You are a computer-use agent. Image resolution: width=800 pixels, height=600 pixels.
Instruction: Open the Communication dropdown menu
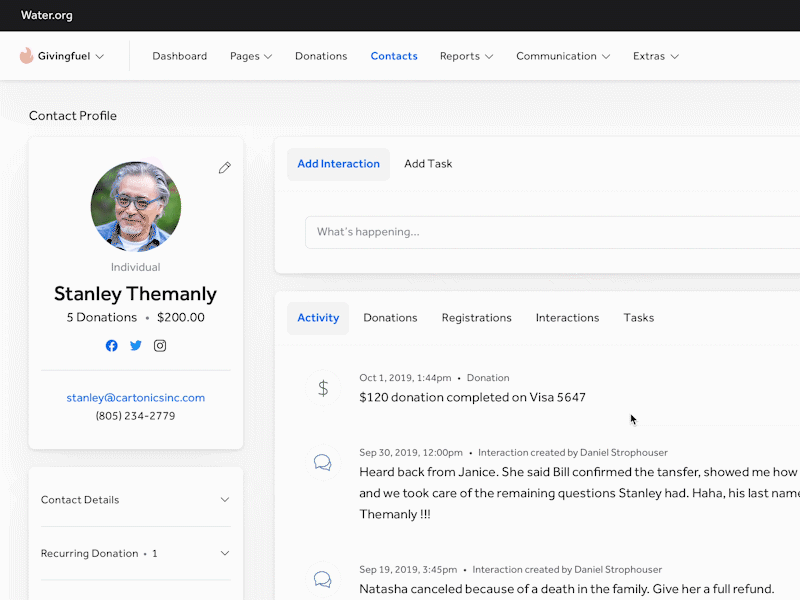563,56
